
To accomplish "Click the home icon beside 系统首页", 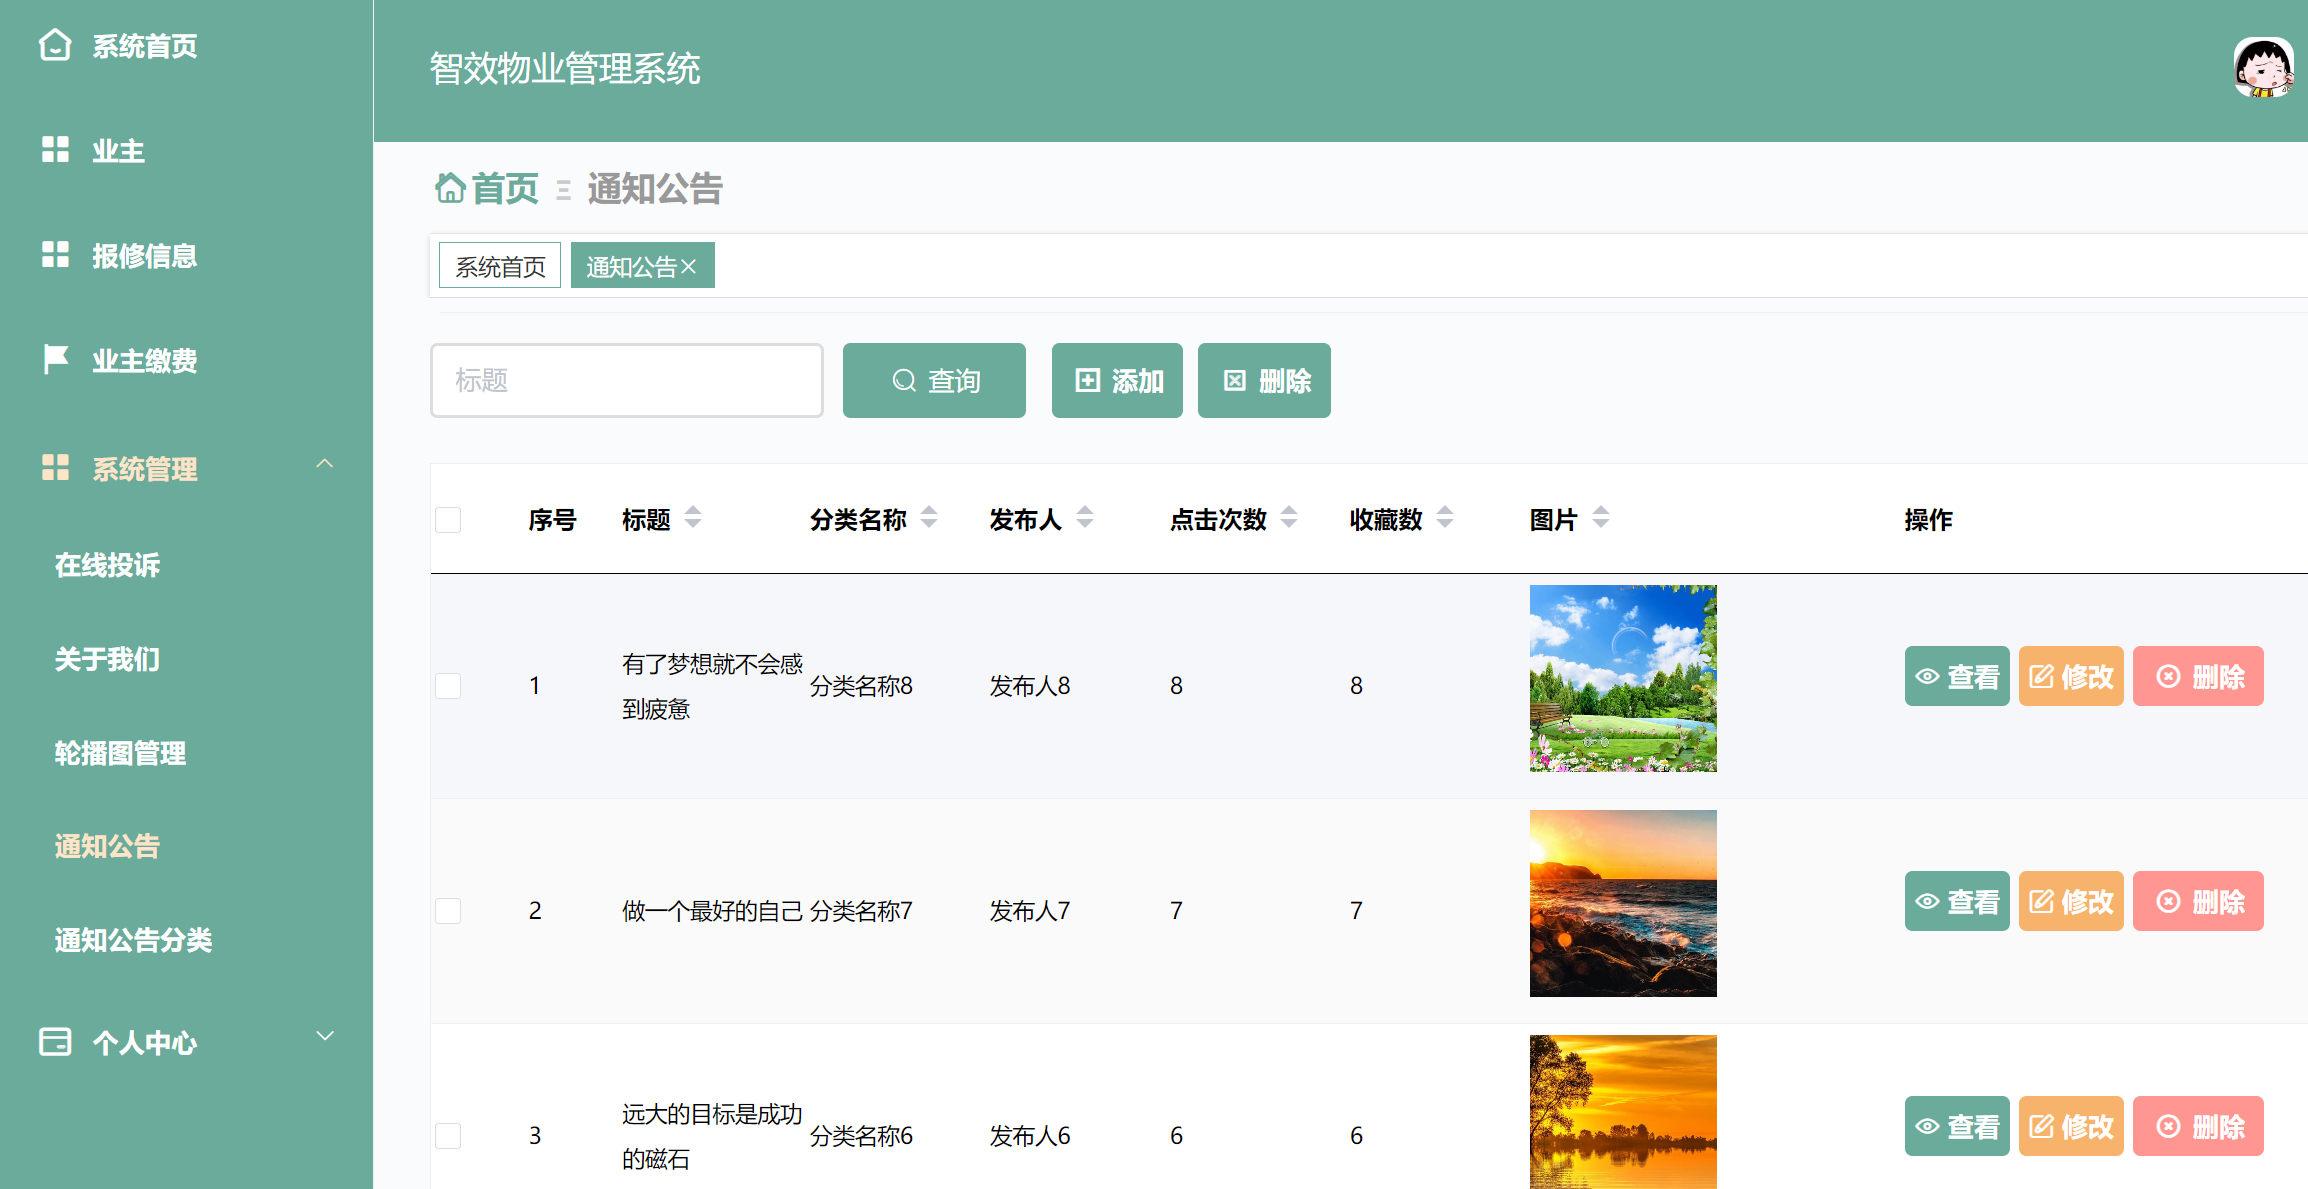I will click(55, 45).
